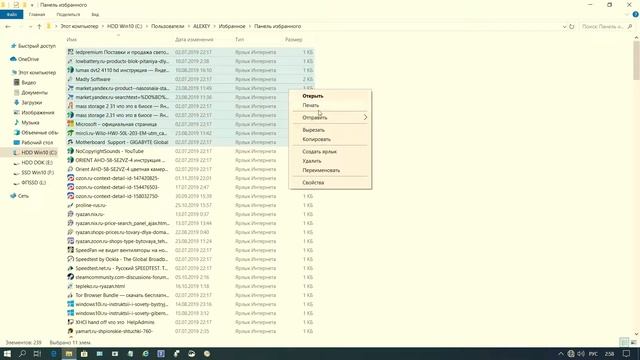
Task: Open Task View on the taskbar
Action: coord(37,353)
